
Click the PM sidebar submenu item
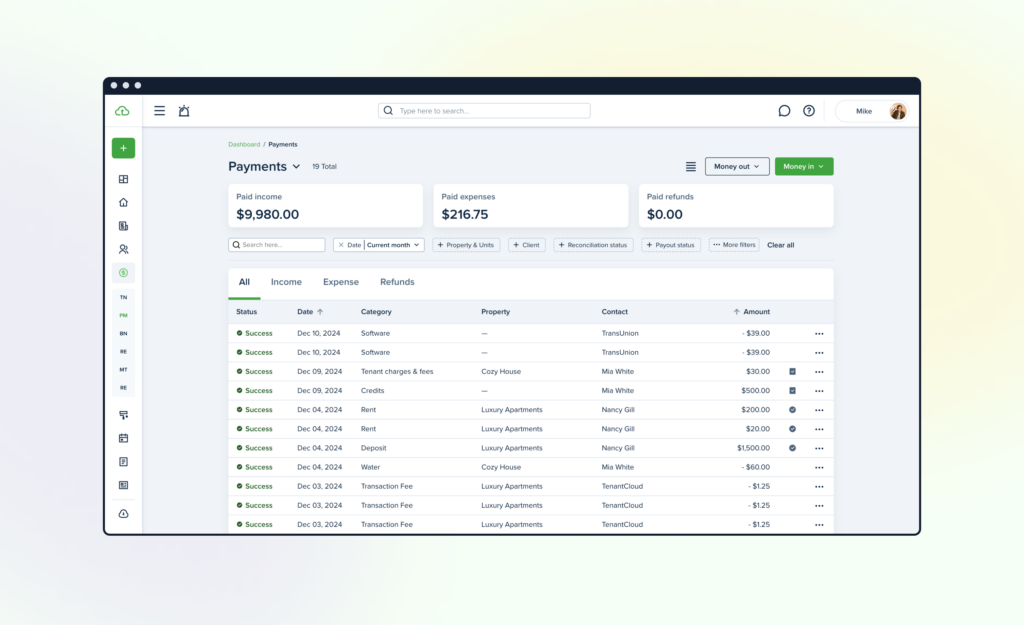click(x=123, y=315)
